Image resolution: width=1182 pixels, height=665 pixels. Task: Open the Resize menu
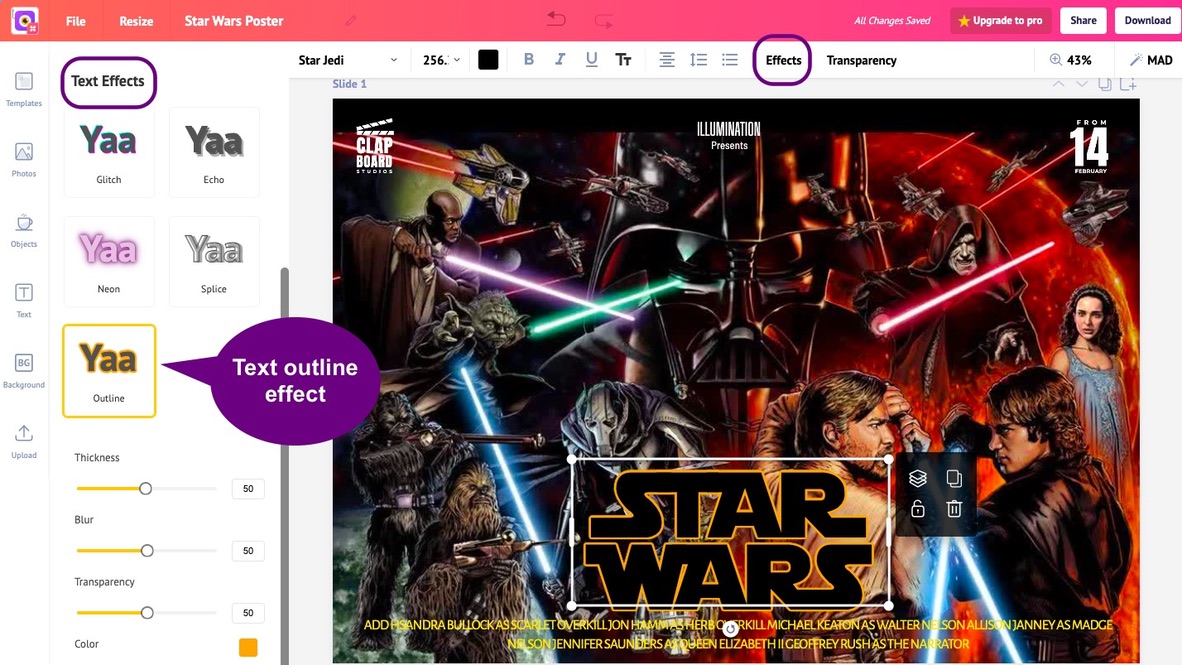tap(136, 21)
